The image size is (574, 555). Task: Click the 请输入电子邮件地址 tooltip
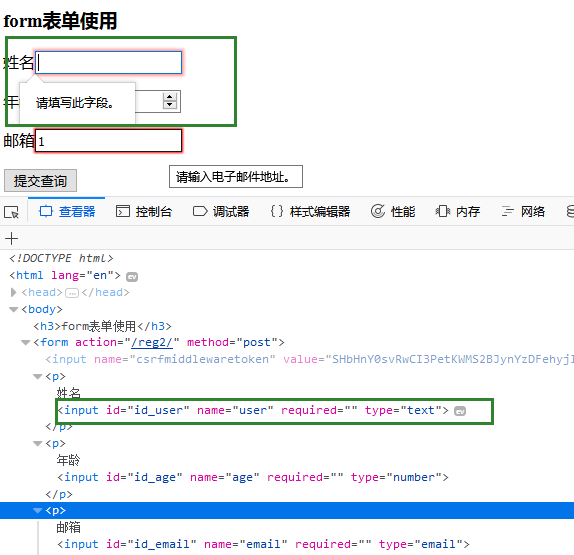coord(236,176)
